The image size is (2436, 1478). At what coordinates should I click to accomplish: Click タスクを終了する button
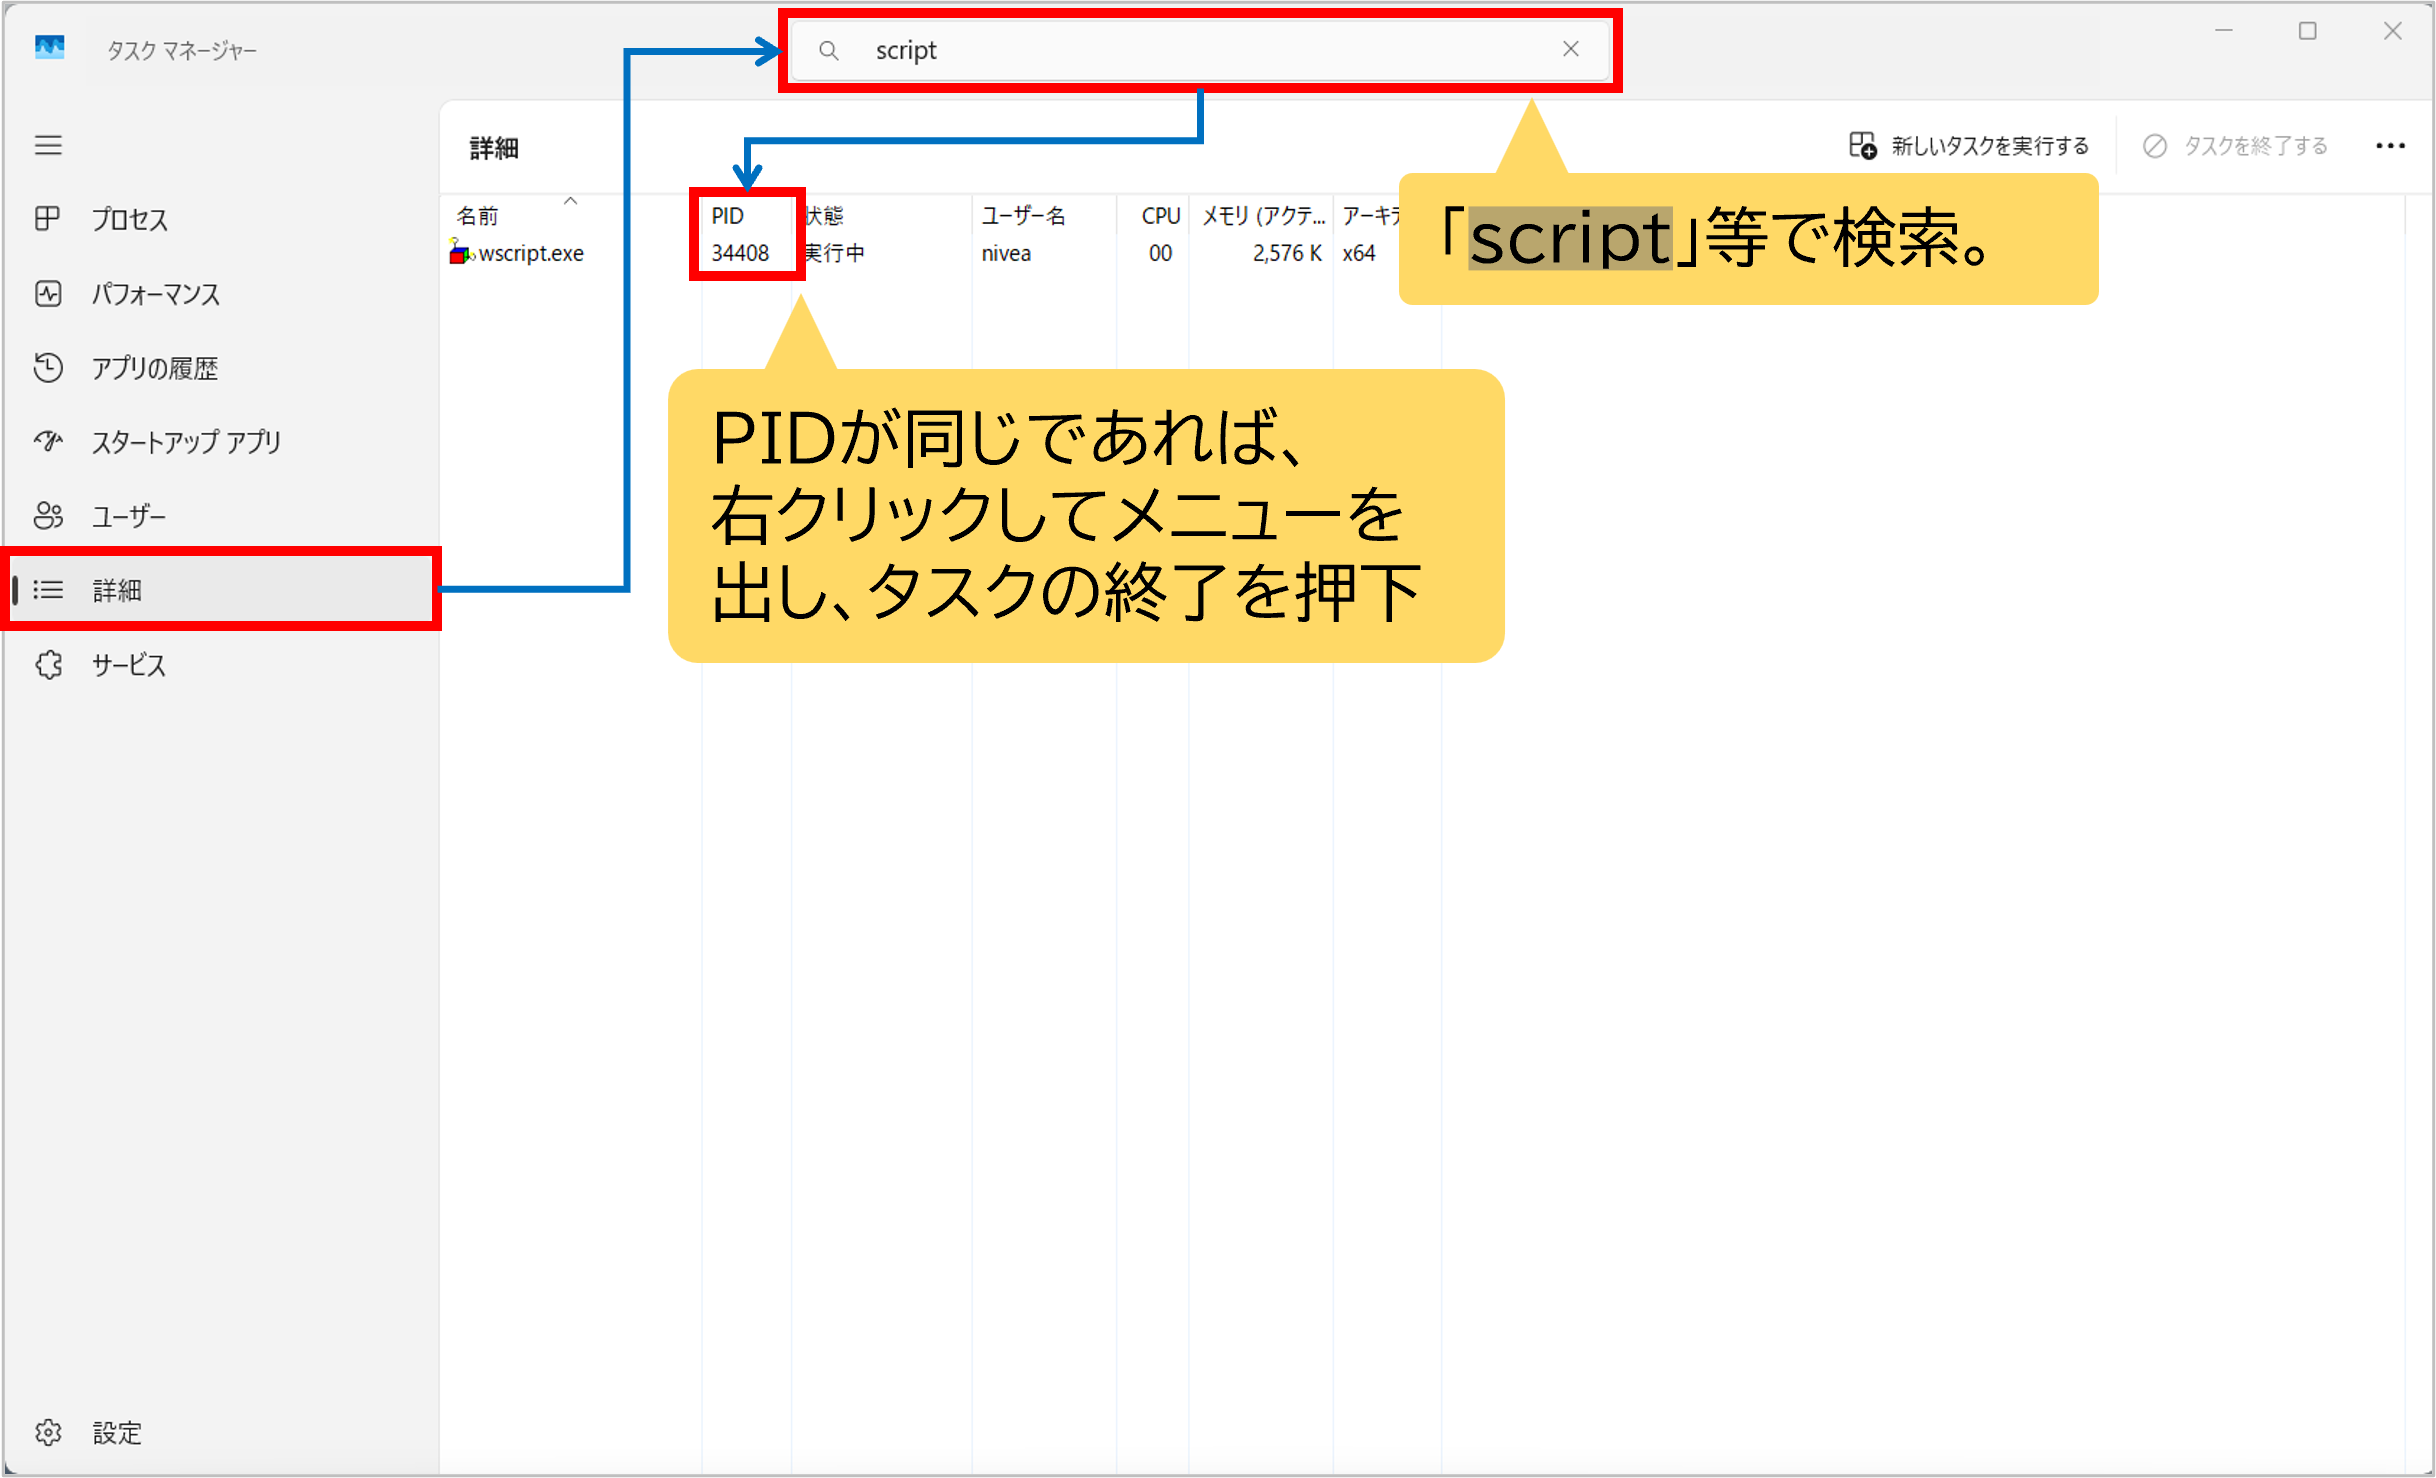point(2236,146)
